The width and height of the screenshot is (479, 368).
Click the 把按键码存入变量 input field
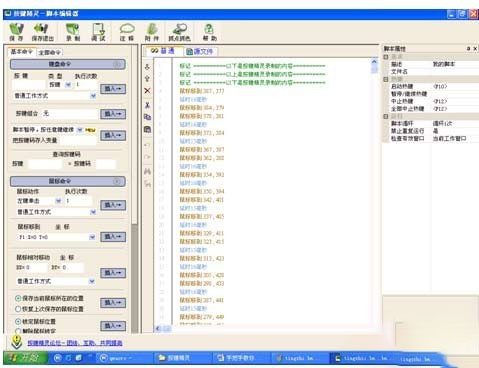click(78, 140)
